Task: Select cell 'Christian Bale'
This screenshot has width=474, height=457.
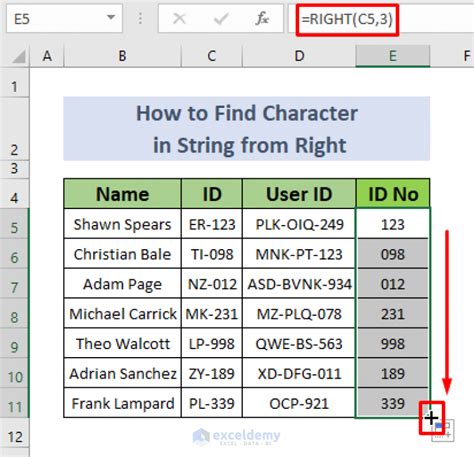Action: click(122, 254)
